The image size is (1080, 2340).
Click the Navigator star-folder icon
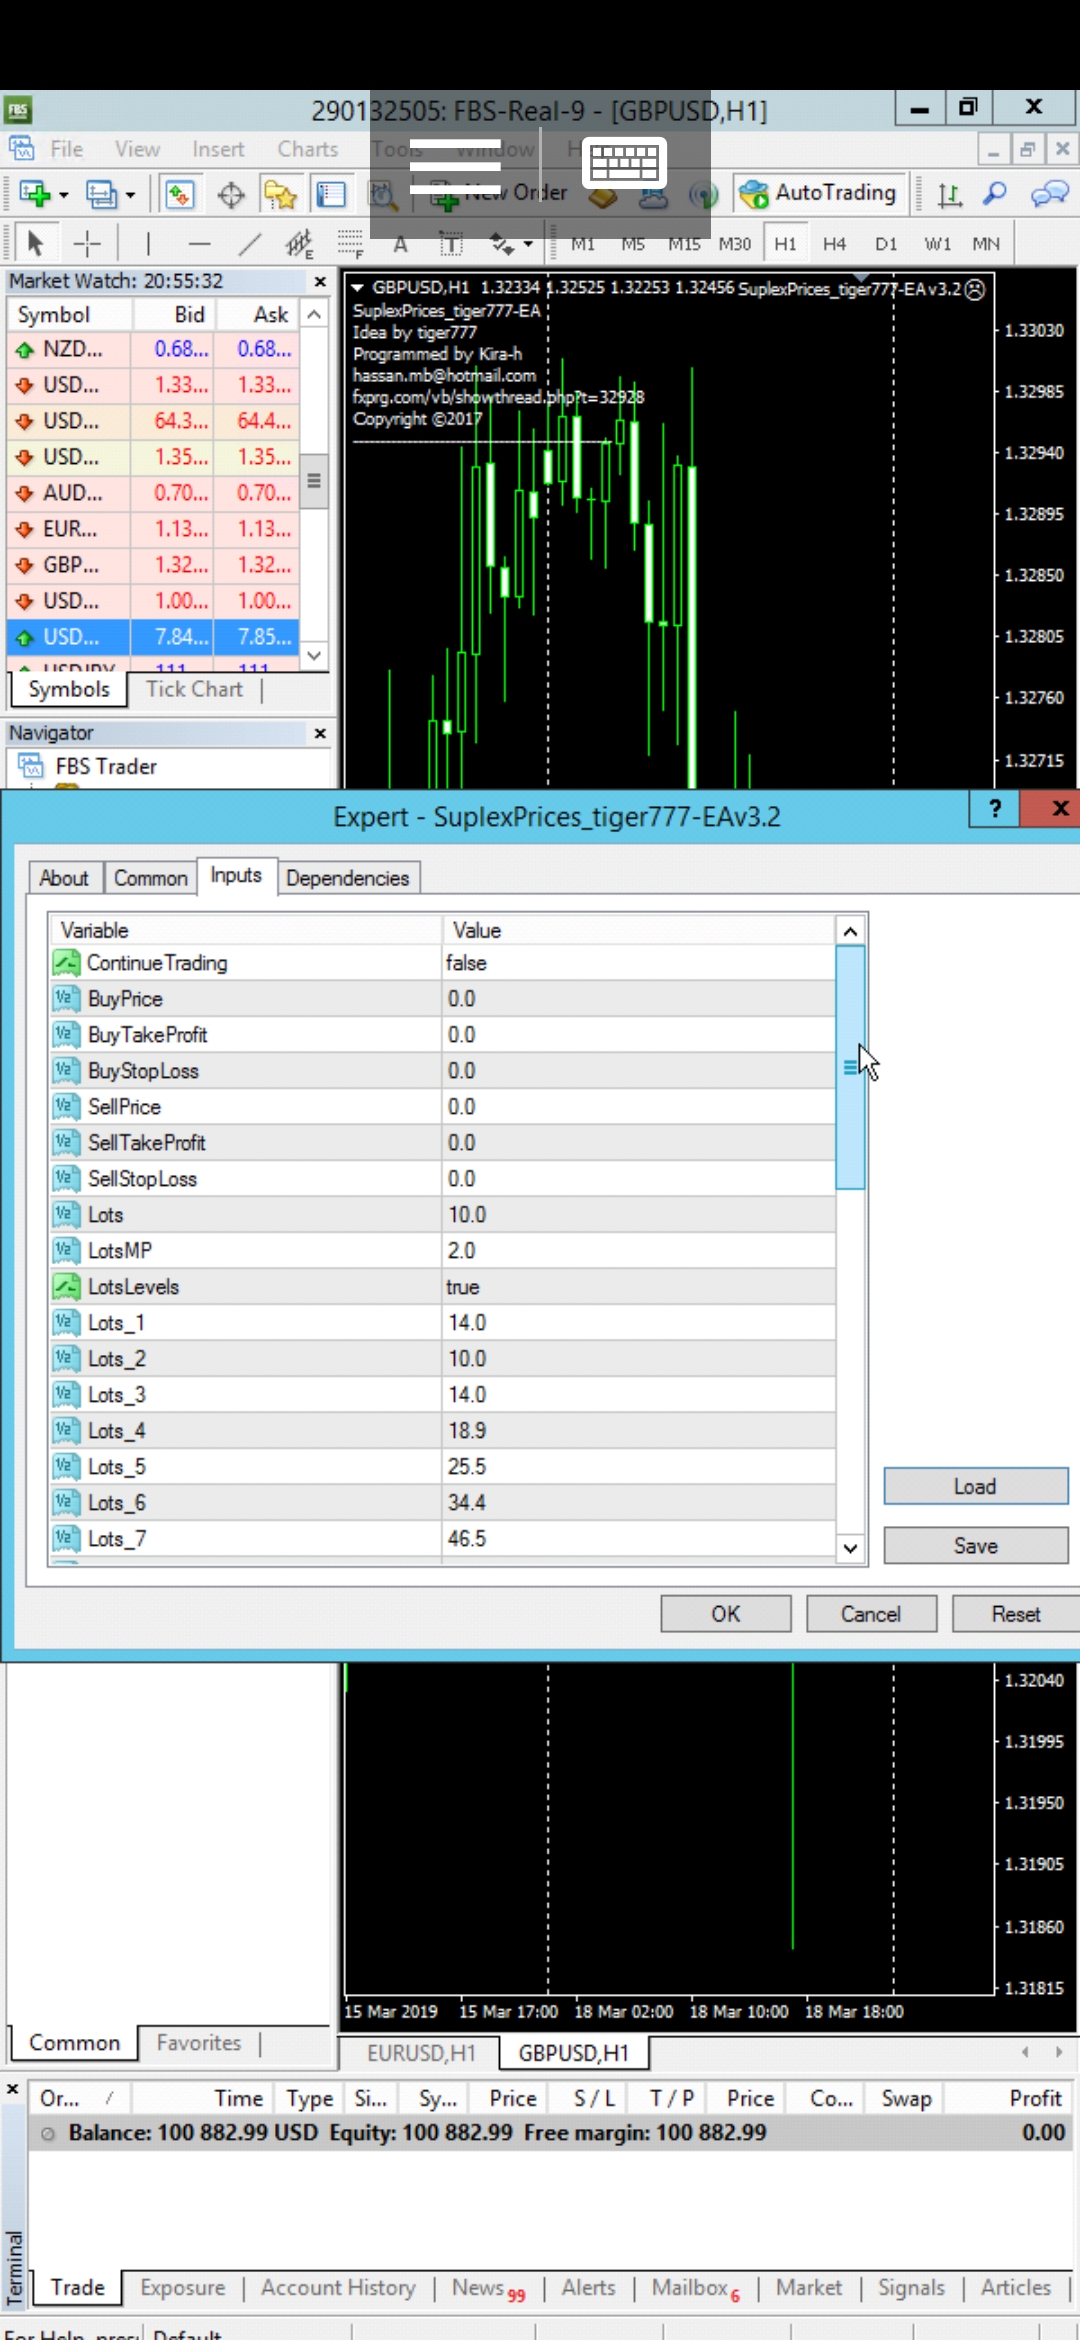tap(280, 194)
